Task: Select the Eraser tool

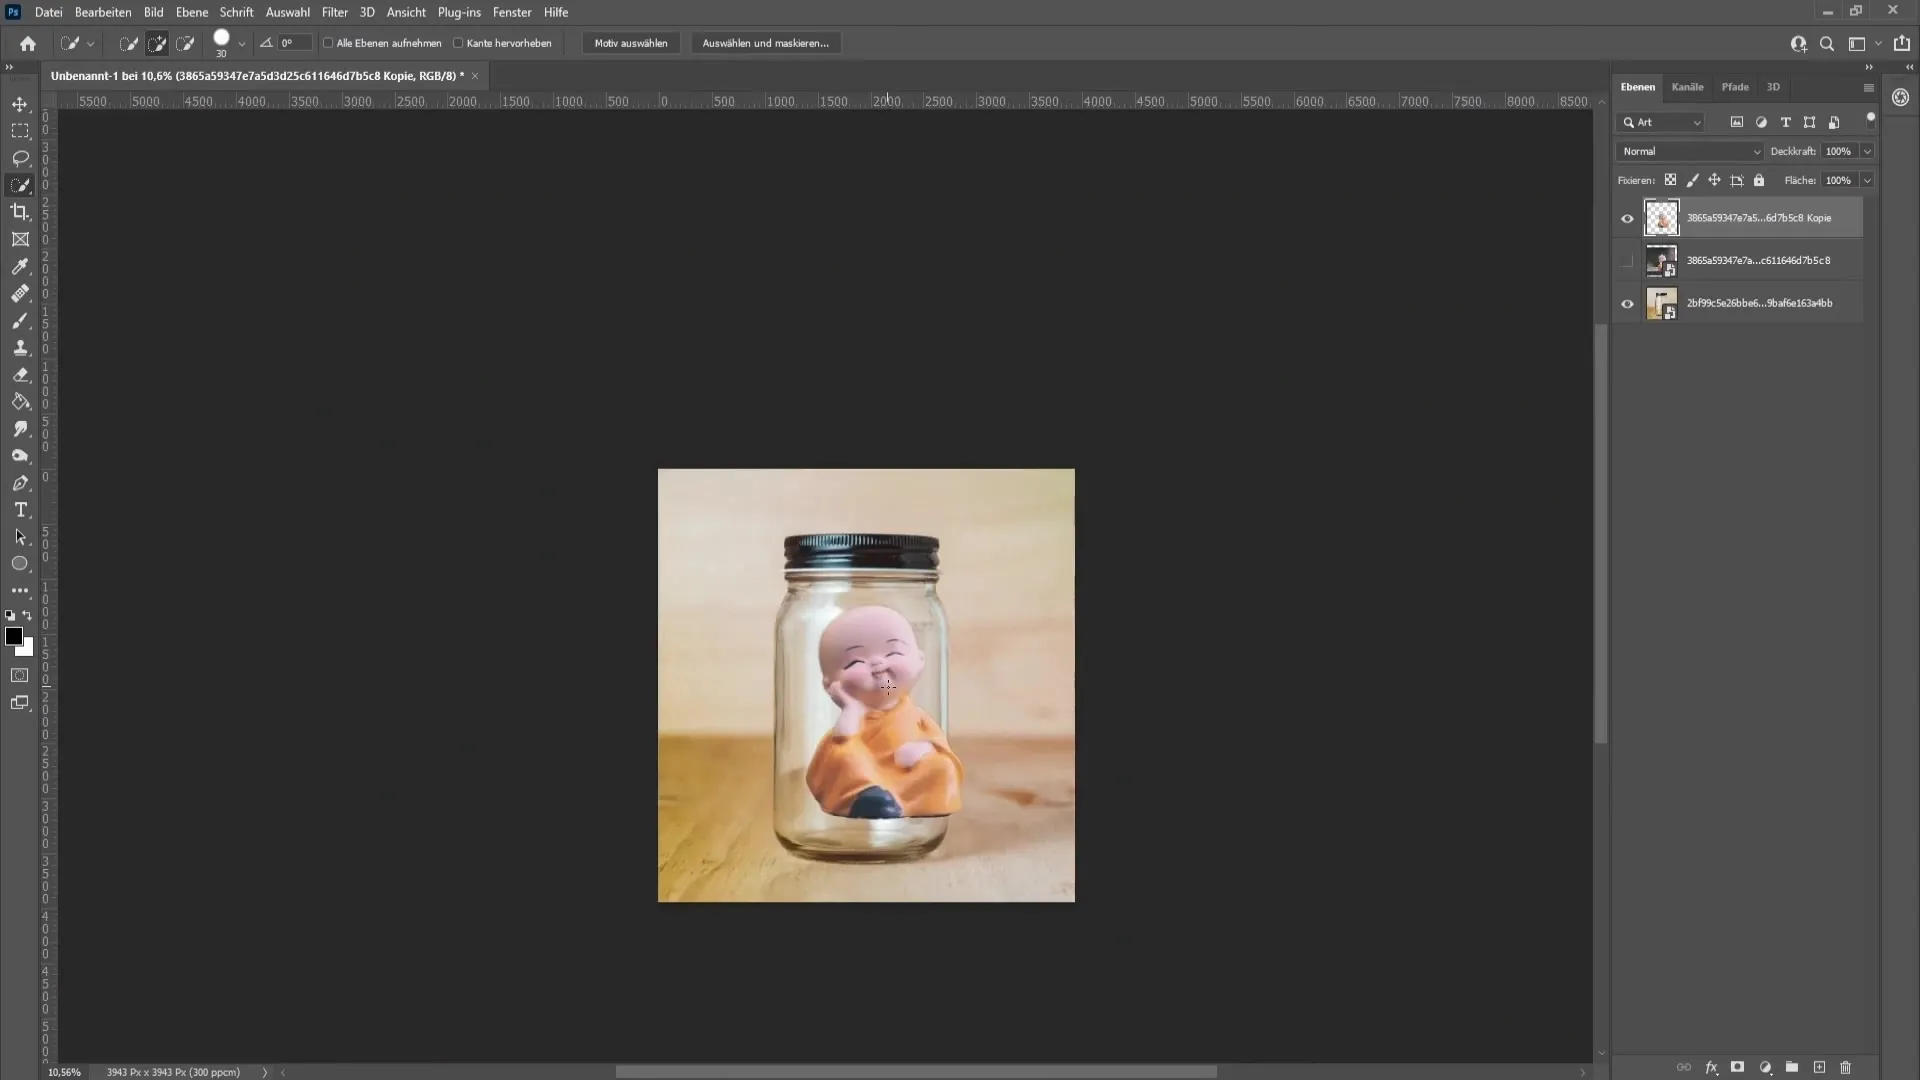Action: point(20,374)
